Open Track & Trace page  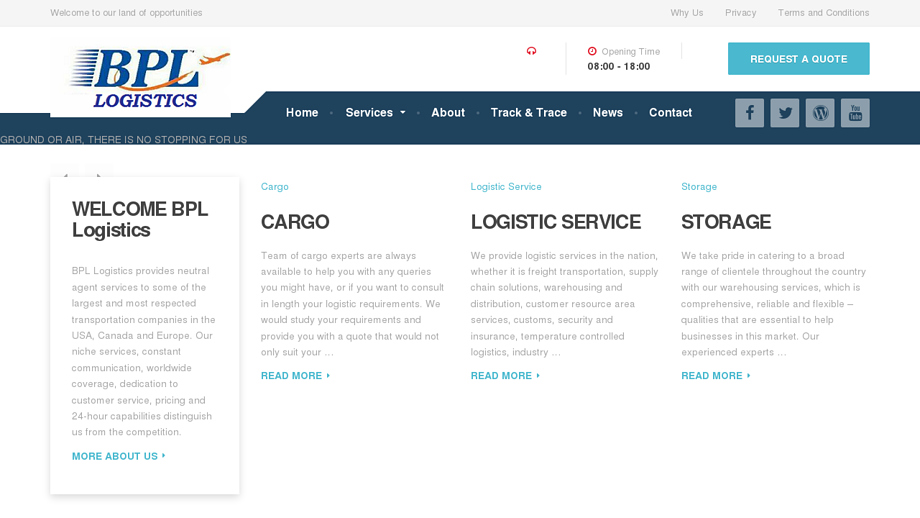[x=528, y=113]
